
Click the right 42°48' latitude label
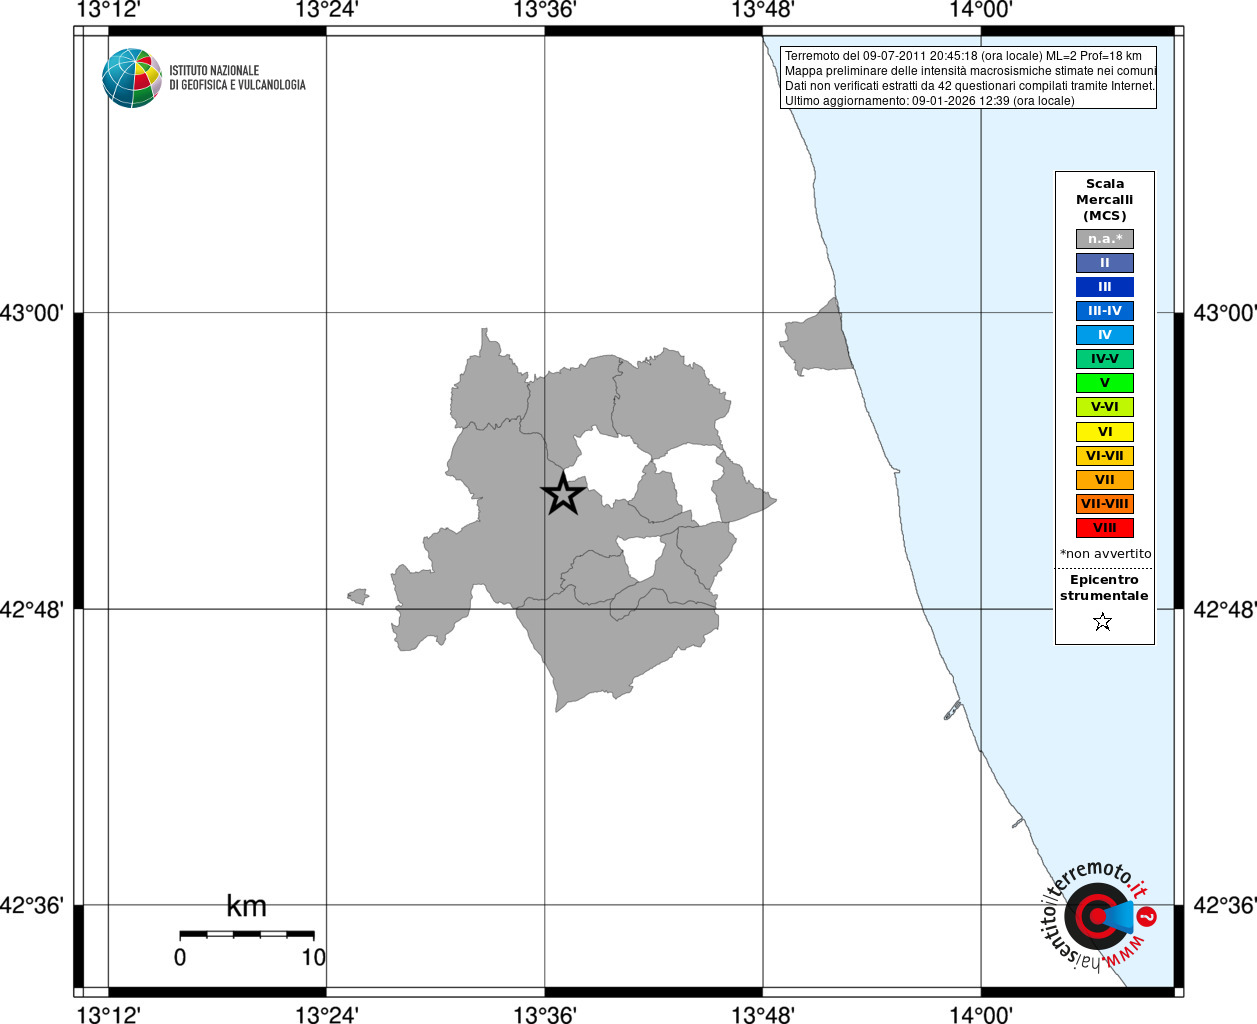1225,609
